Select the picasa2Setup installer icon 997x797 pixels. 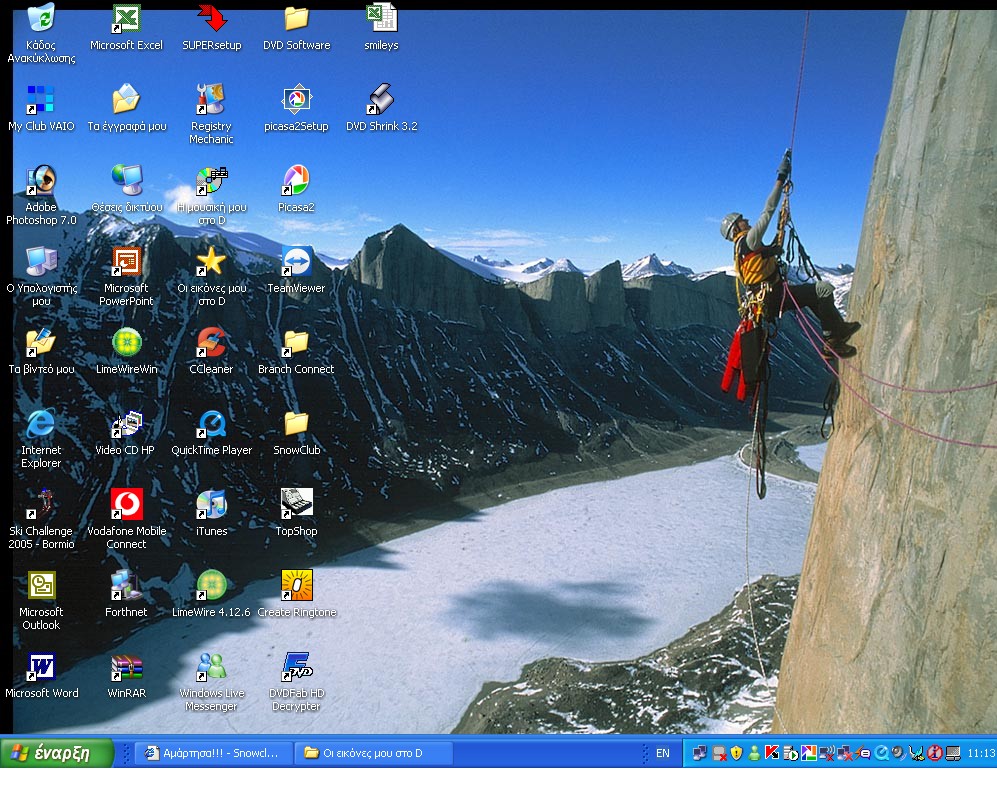(296, 99)
